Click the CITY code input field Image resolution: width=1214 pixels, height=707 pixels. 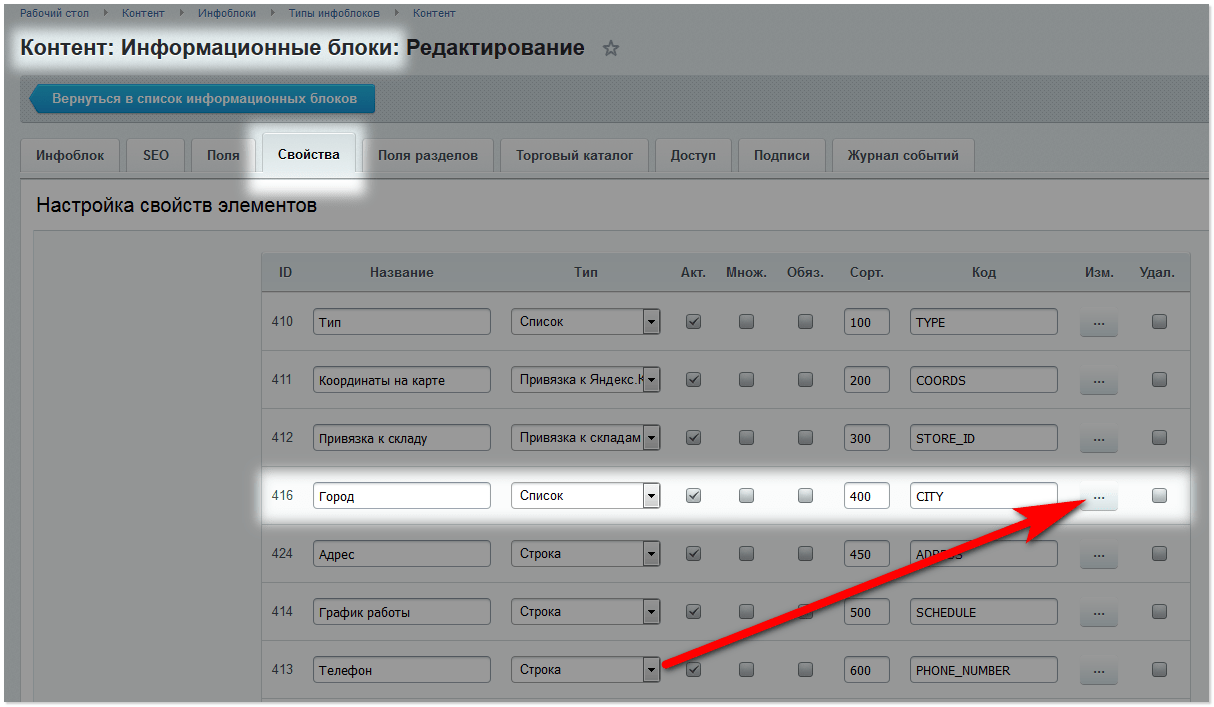(x=984, y=496)
